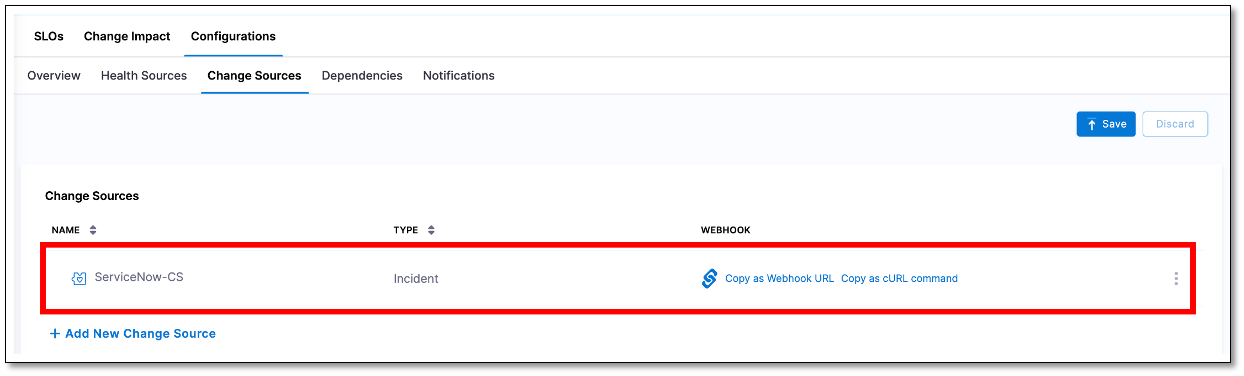Open the Notifications sub-tab

click(x=459, y=76)
